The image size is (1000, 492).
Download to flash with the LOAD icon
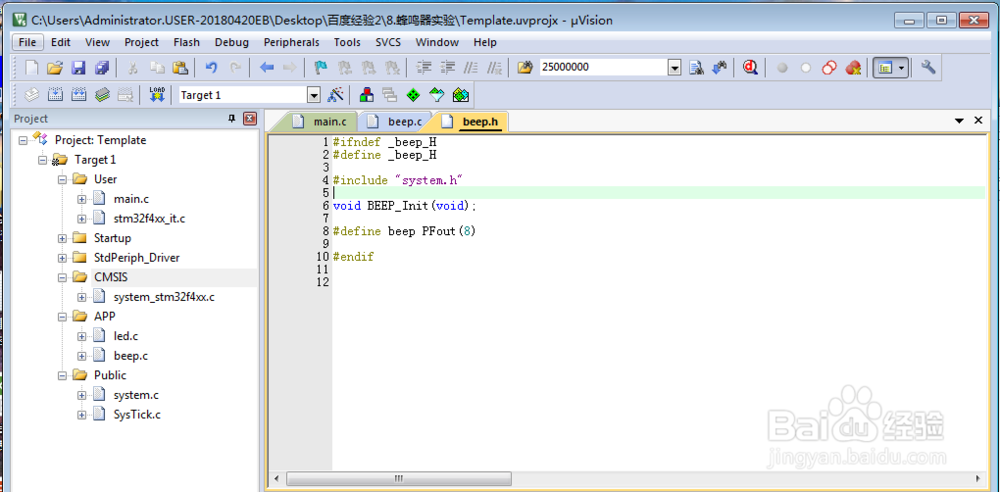(x=157, y=95)
